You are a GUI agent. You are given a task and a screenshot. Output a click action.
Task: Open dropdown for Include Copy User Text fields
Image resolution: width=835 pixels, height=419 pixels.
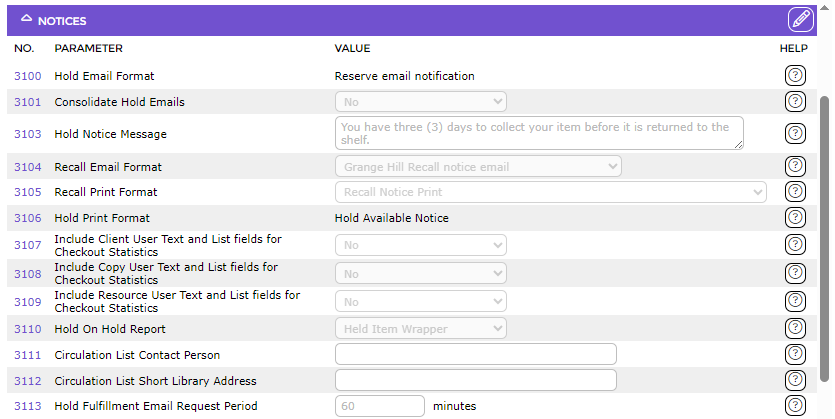[x=421, y=274]
